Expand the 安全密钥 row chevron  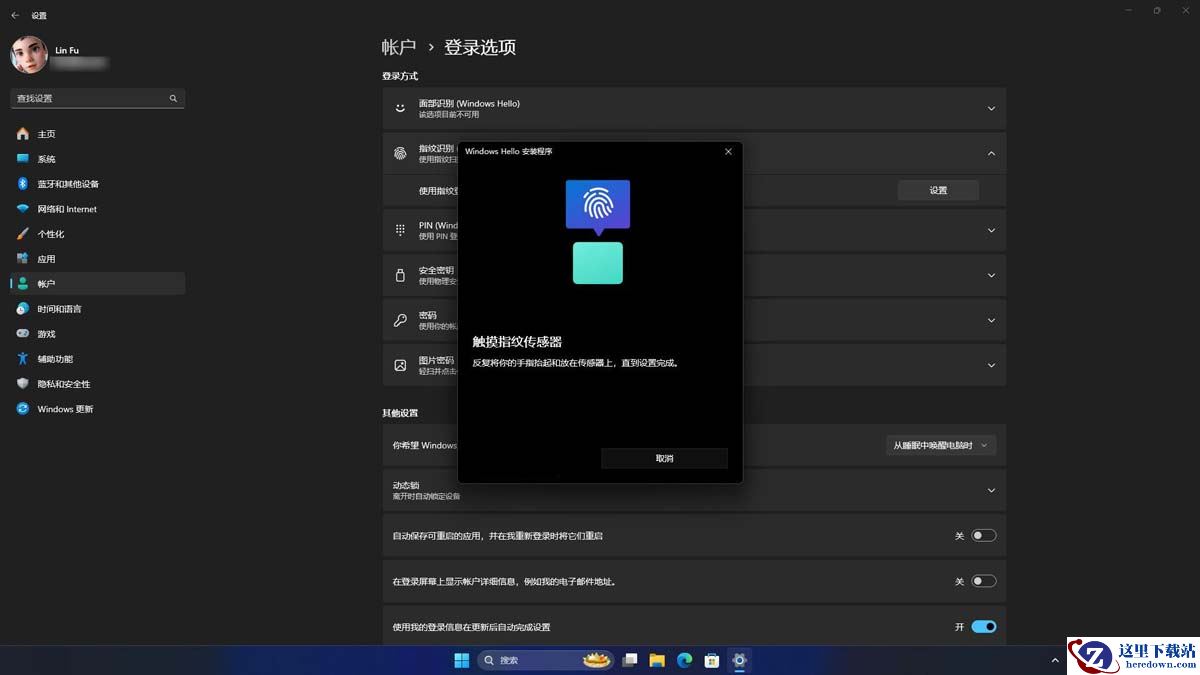click(991, 275)
